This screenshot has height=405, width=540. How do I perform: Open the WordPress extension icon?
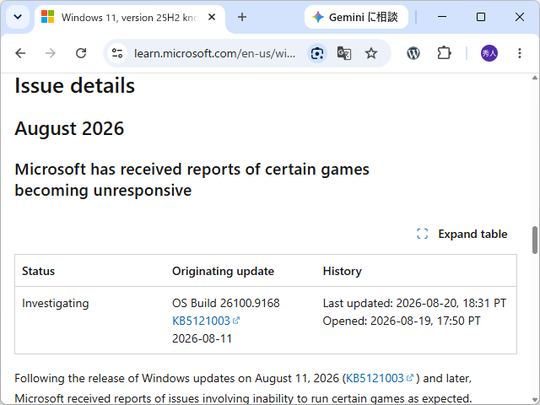[413, 53]
